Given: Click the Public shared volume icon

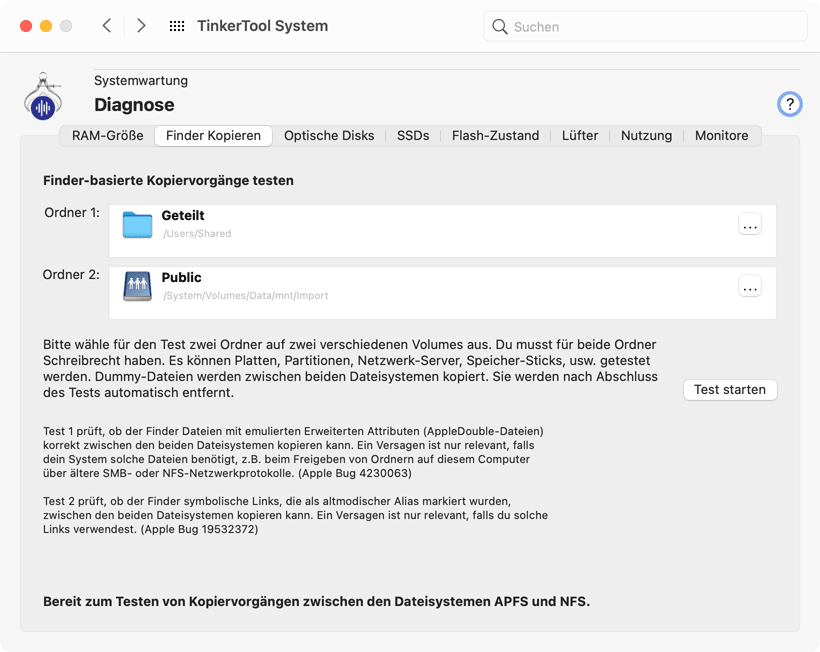Looking at the screenshot, I should click(x=138, y=286).
